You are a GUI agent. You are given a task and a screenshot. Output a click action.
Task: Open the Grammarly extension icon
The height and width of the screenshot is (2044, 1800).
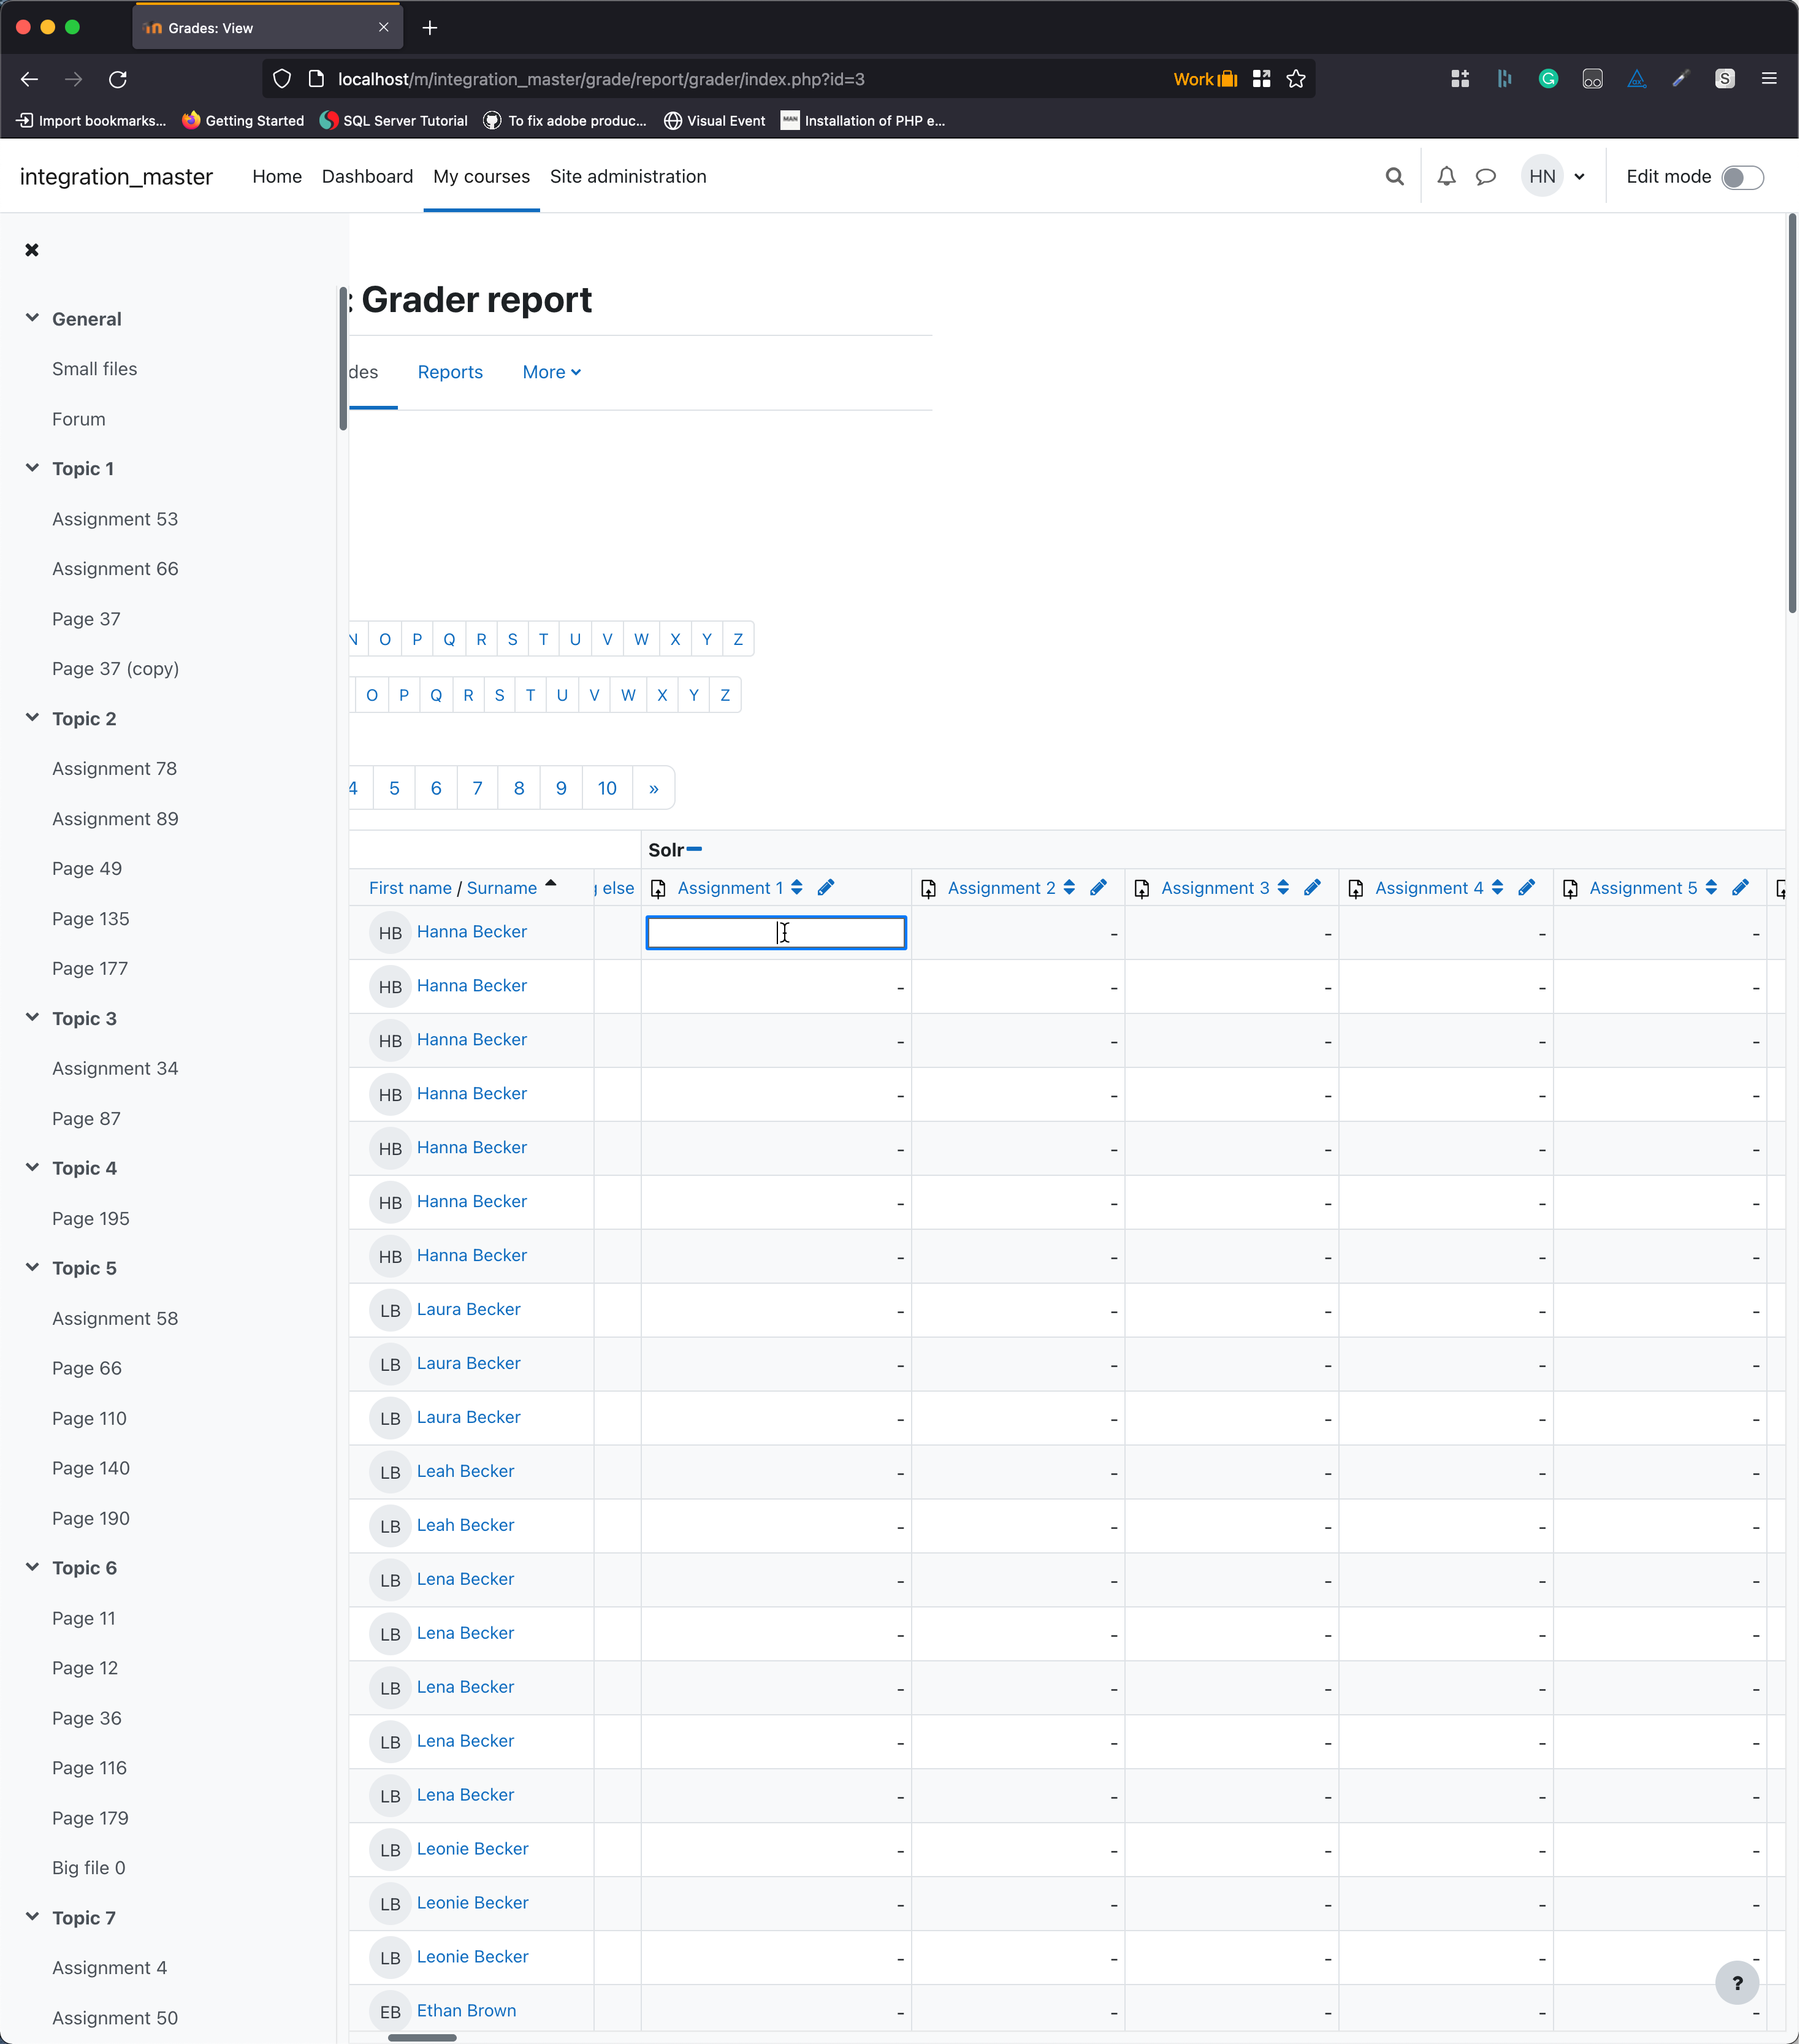[1548, 79]
